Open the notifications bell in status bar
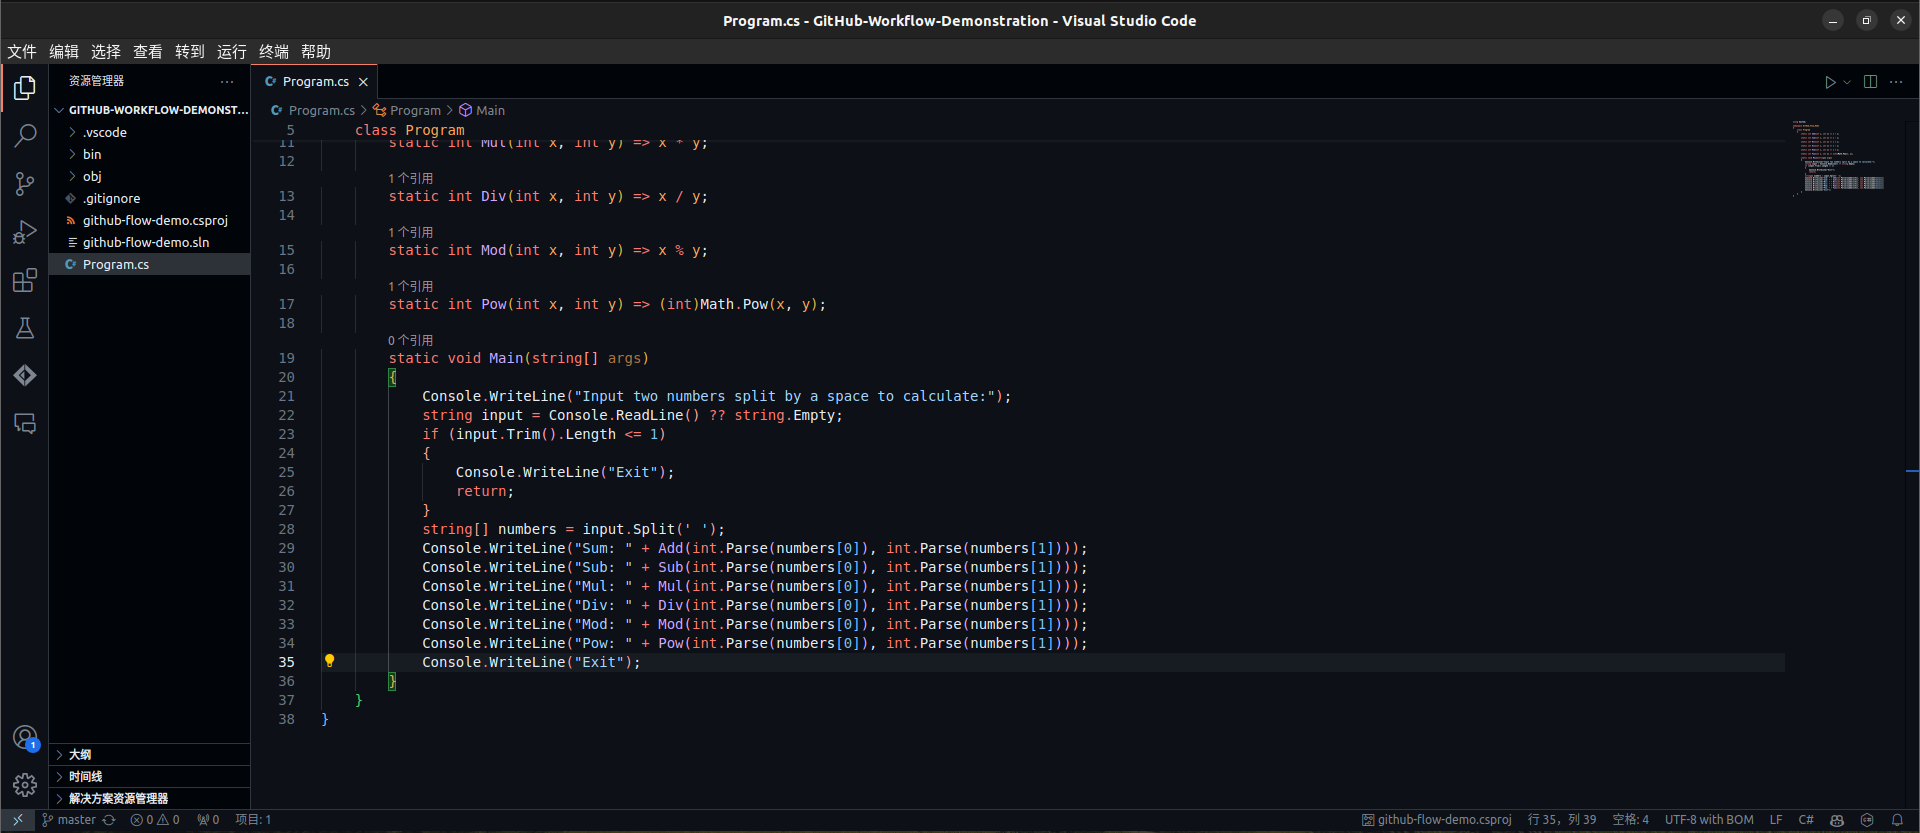Viewport: 1920px width, 833px height. pyautogui.click(x=1897, y=820)
